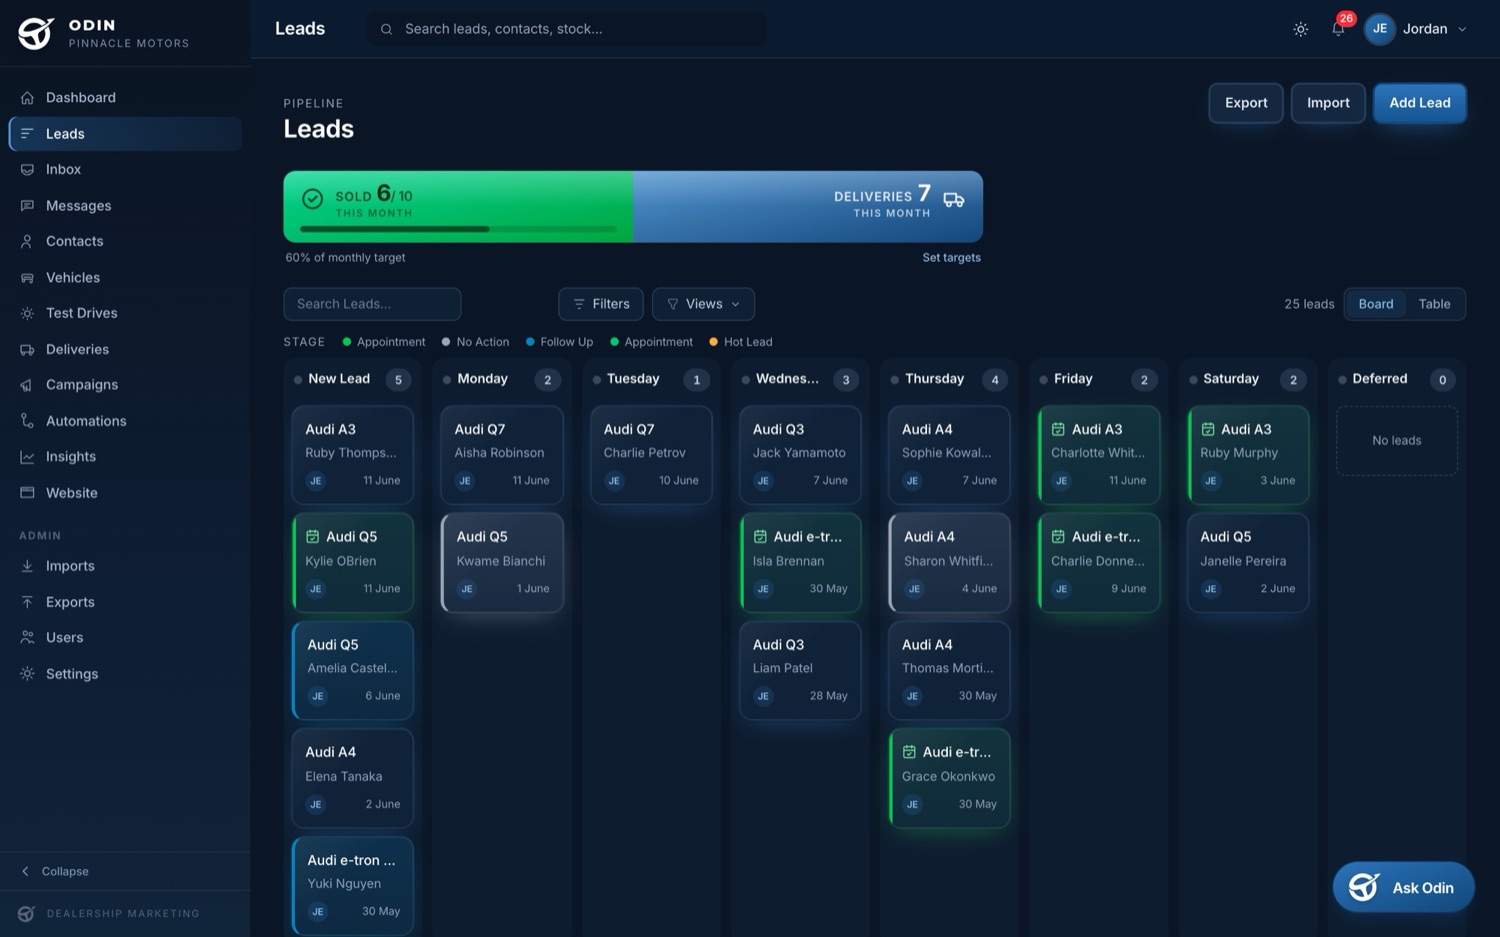Toggle light theme with sun icon

click(1300, 29)
